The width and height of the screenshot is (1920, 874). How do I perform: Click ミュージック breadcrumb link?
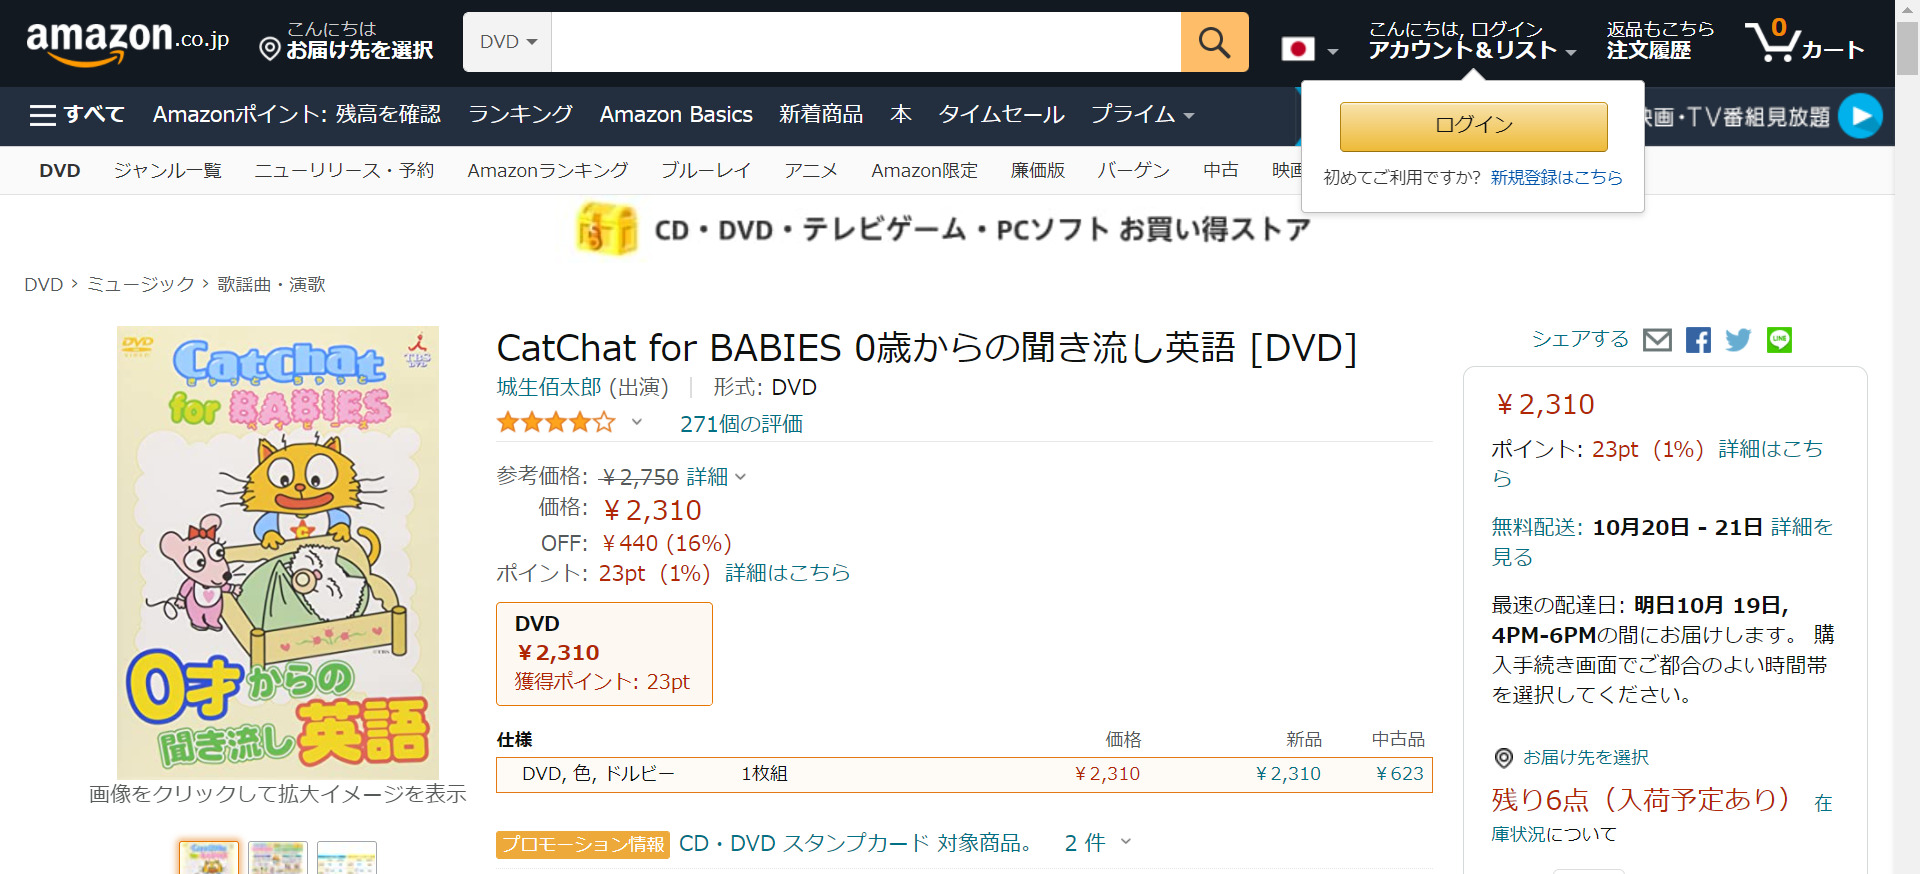click(141, 285)
